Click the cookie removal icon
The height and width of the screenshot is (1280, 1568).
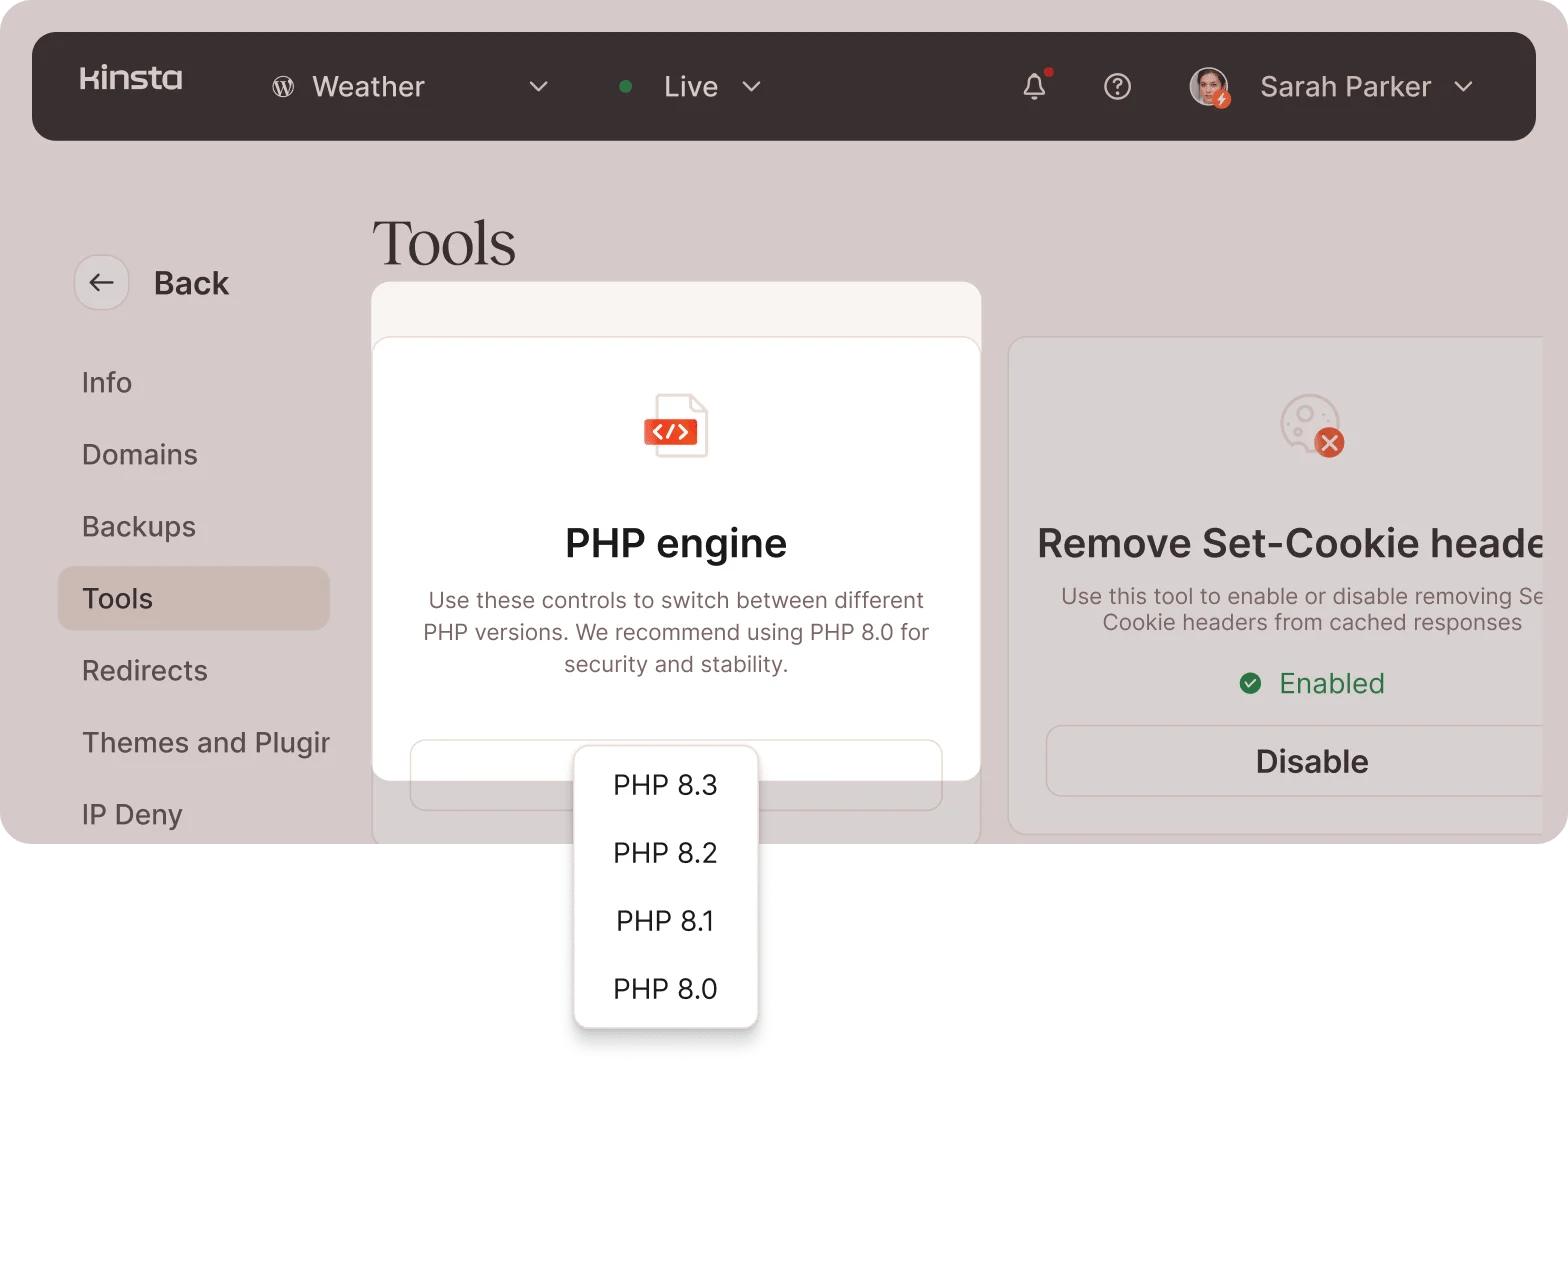[x=1312, y=426]
